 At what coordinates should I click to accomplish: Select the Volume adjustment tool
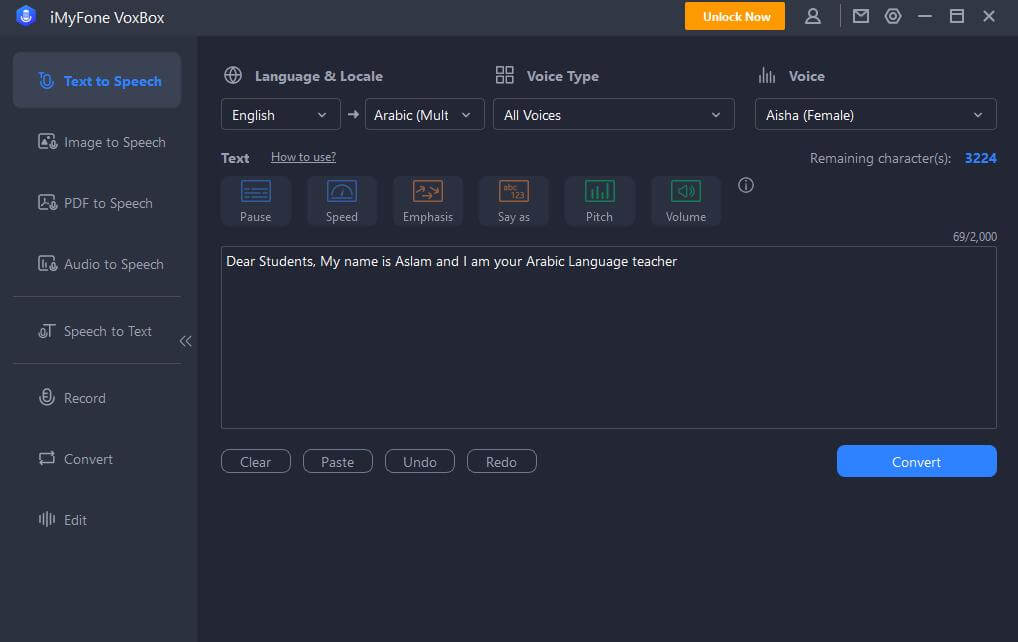pyautogui.click(x=686, y=201)
